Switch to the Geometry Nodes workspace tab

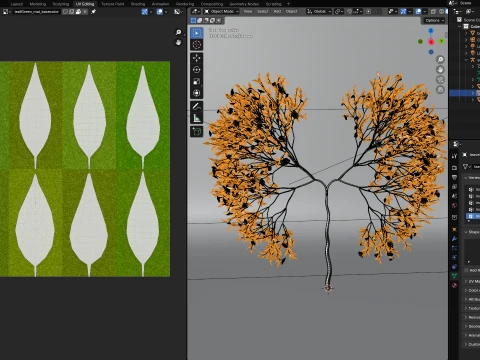tap(244, 4)
